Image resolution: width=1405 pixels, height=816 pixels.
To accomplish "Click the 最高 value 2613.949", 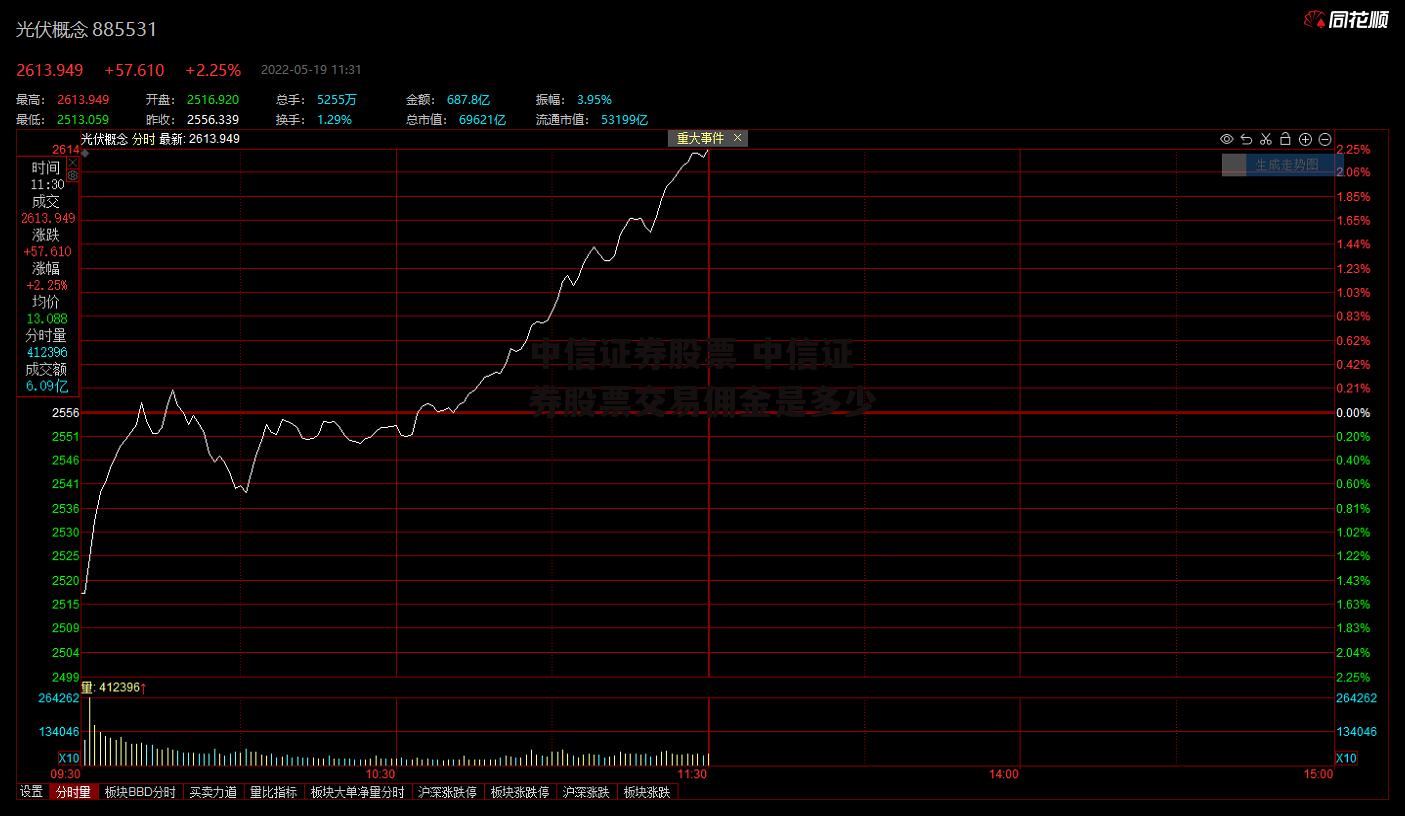I will [x=83, y=100].
